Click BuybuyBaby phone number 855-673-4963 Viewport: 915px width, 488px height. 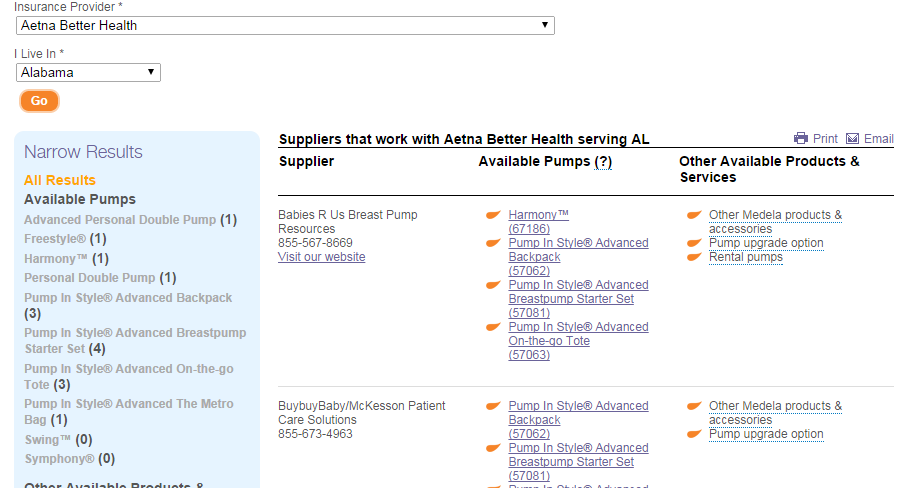315,434
